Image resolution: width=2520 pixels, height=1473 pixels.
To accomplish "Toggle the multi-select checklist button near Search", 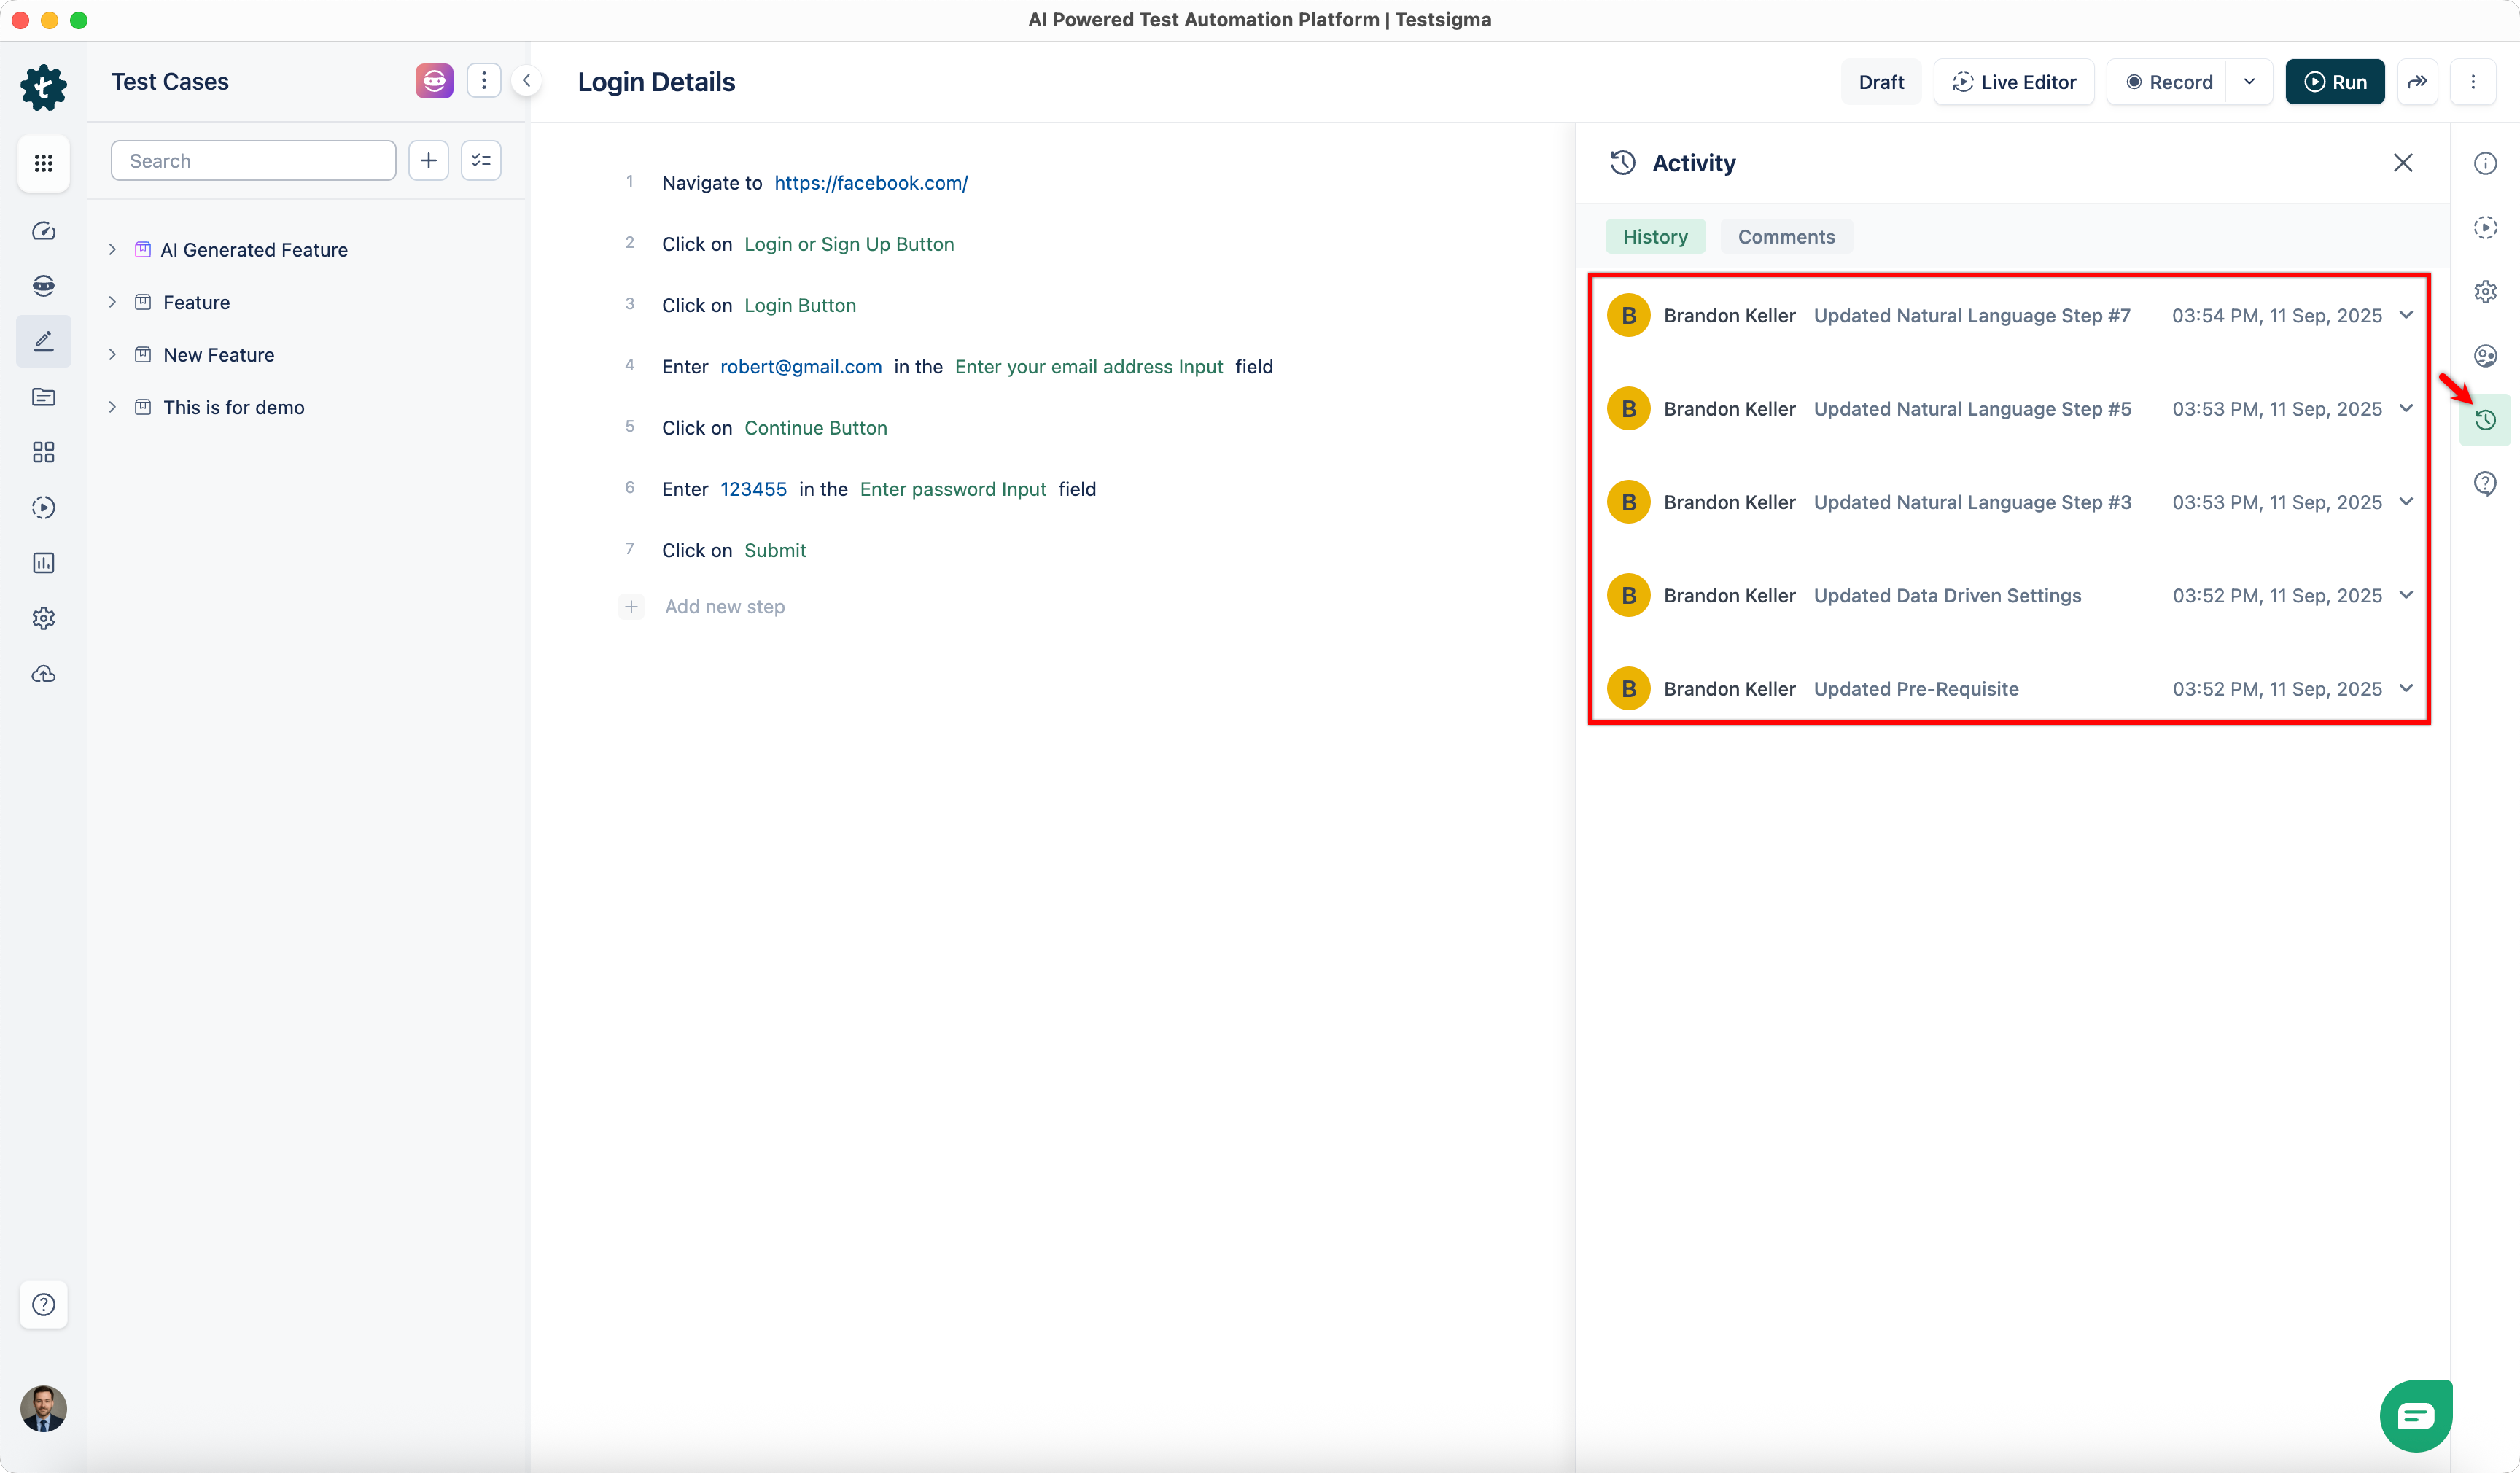I will (481, 161).
